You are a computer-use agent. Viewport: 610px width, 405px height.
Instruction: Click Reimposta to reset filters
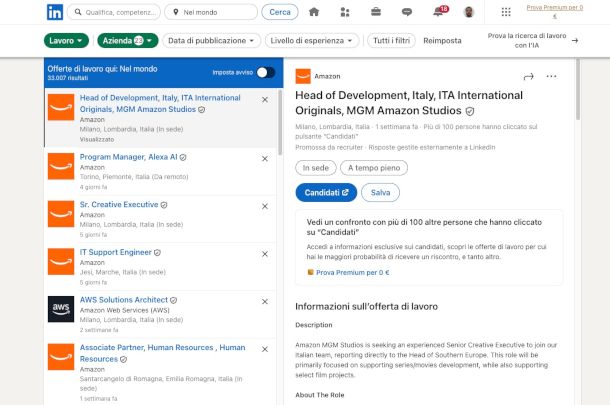442,40
